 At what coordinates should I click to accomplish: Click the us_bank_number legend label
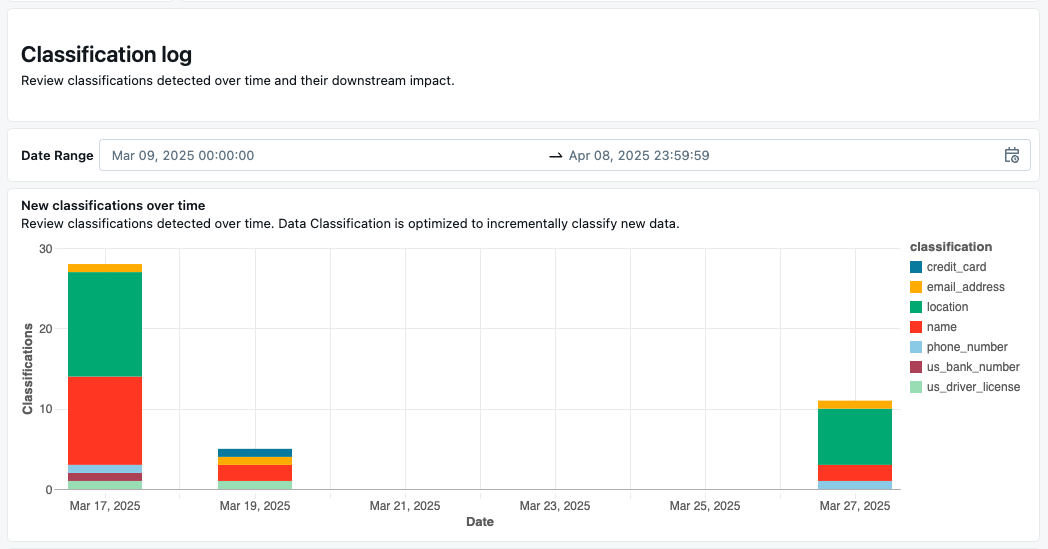[972, 367]
